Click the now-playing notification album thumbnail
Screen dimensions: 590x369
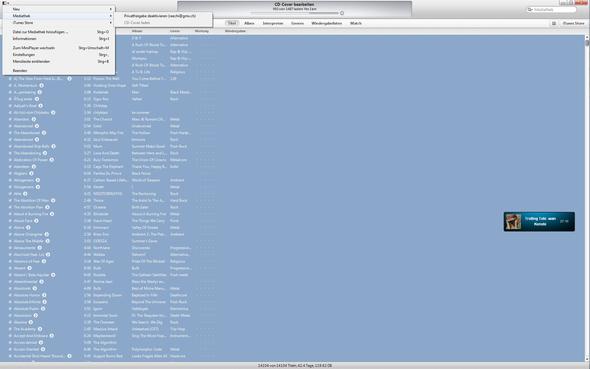513,222
